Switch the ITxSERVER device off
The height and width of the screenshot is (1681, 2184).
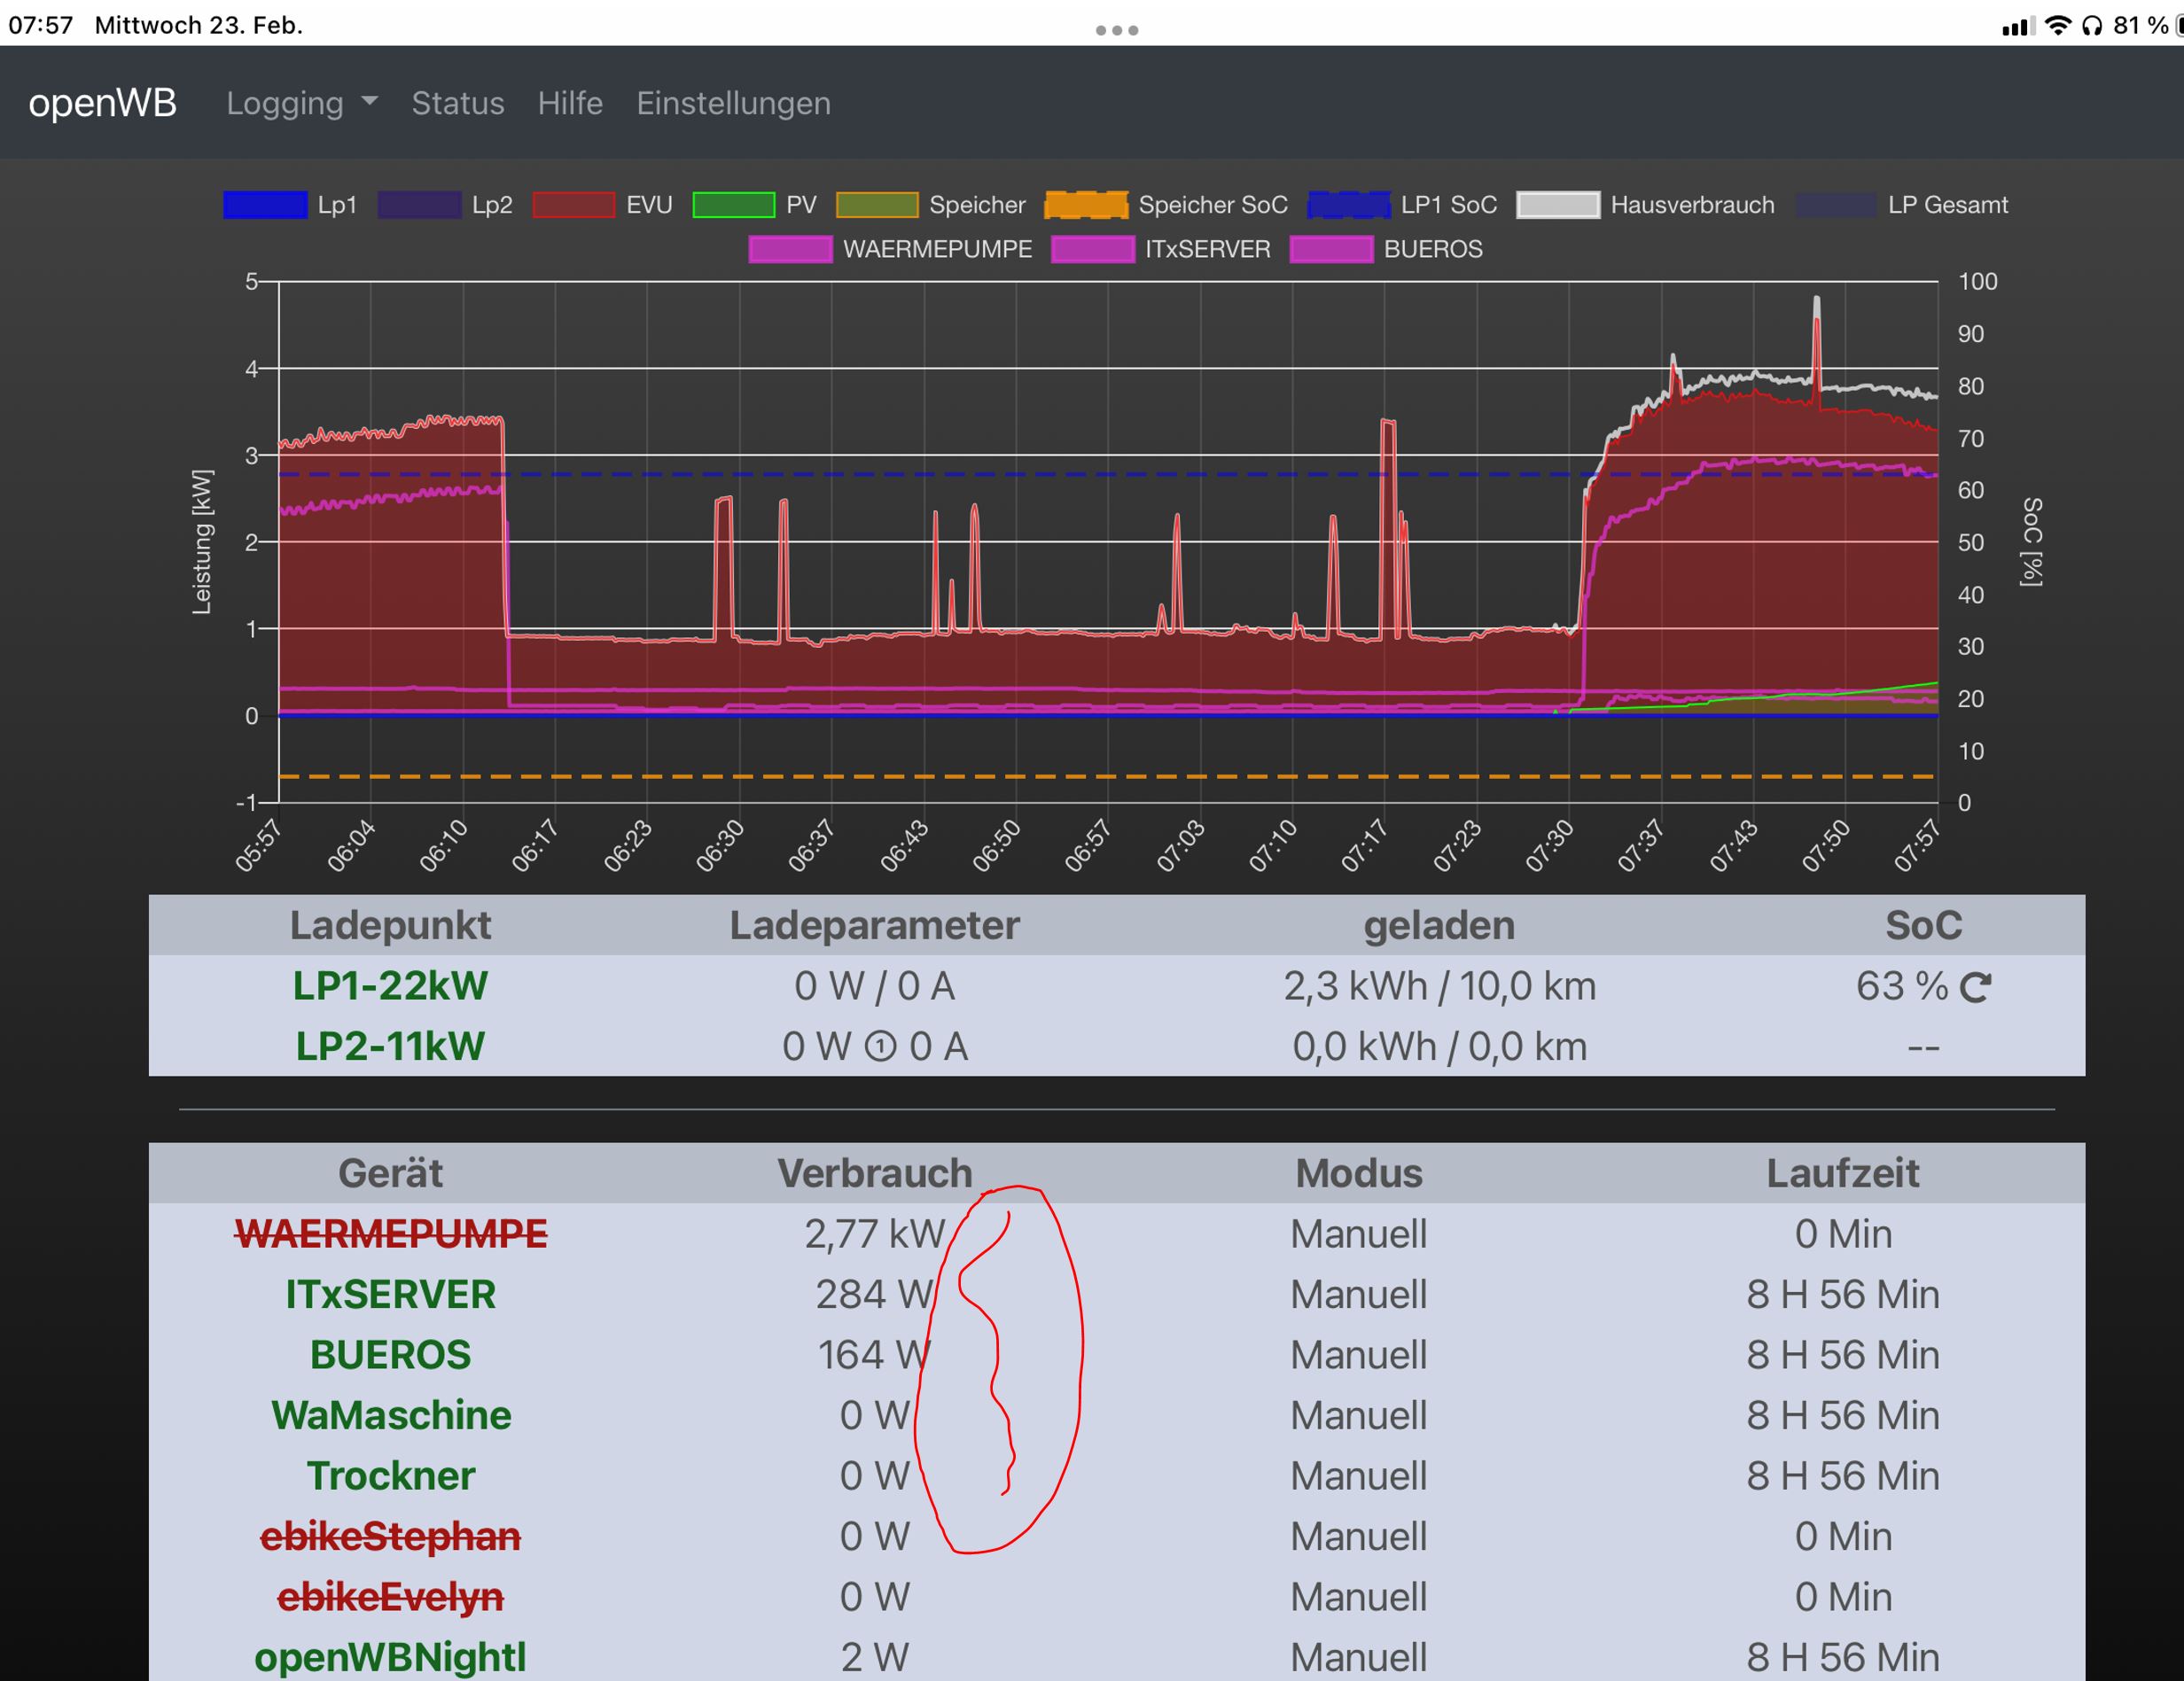[390, 1295]
